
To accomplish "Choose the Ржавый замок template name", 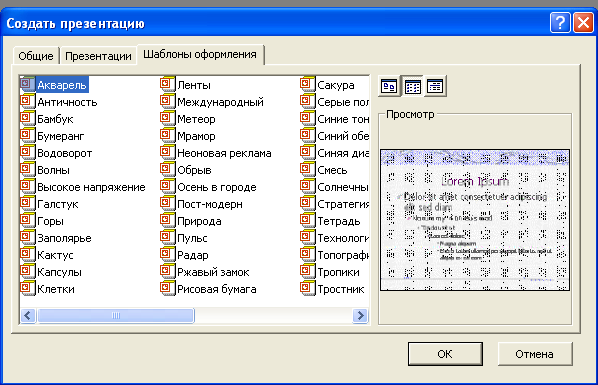I will [213, 272].
